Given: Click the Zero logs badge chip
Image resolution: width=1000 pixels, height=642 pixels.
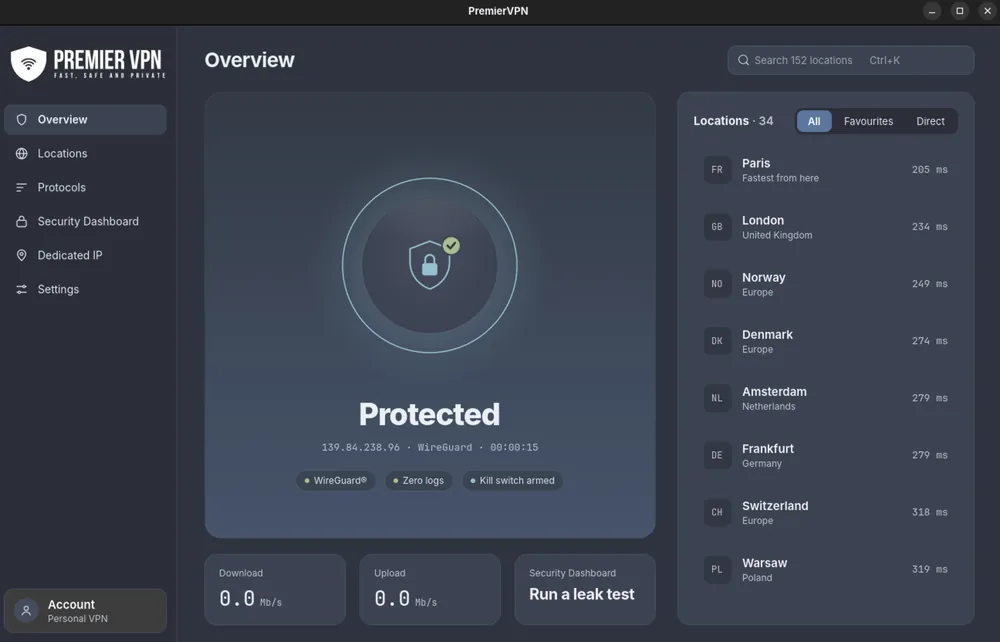Looking at the screenshot, I should tap(418, 481).
